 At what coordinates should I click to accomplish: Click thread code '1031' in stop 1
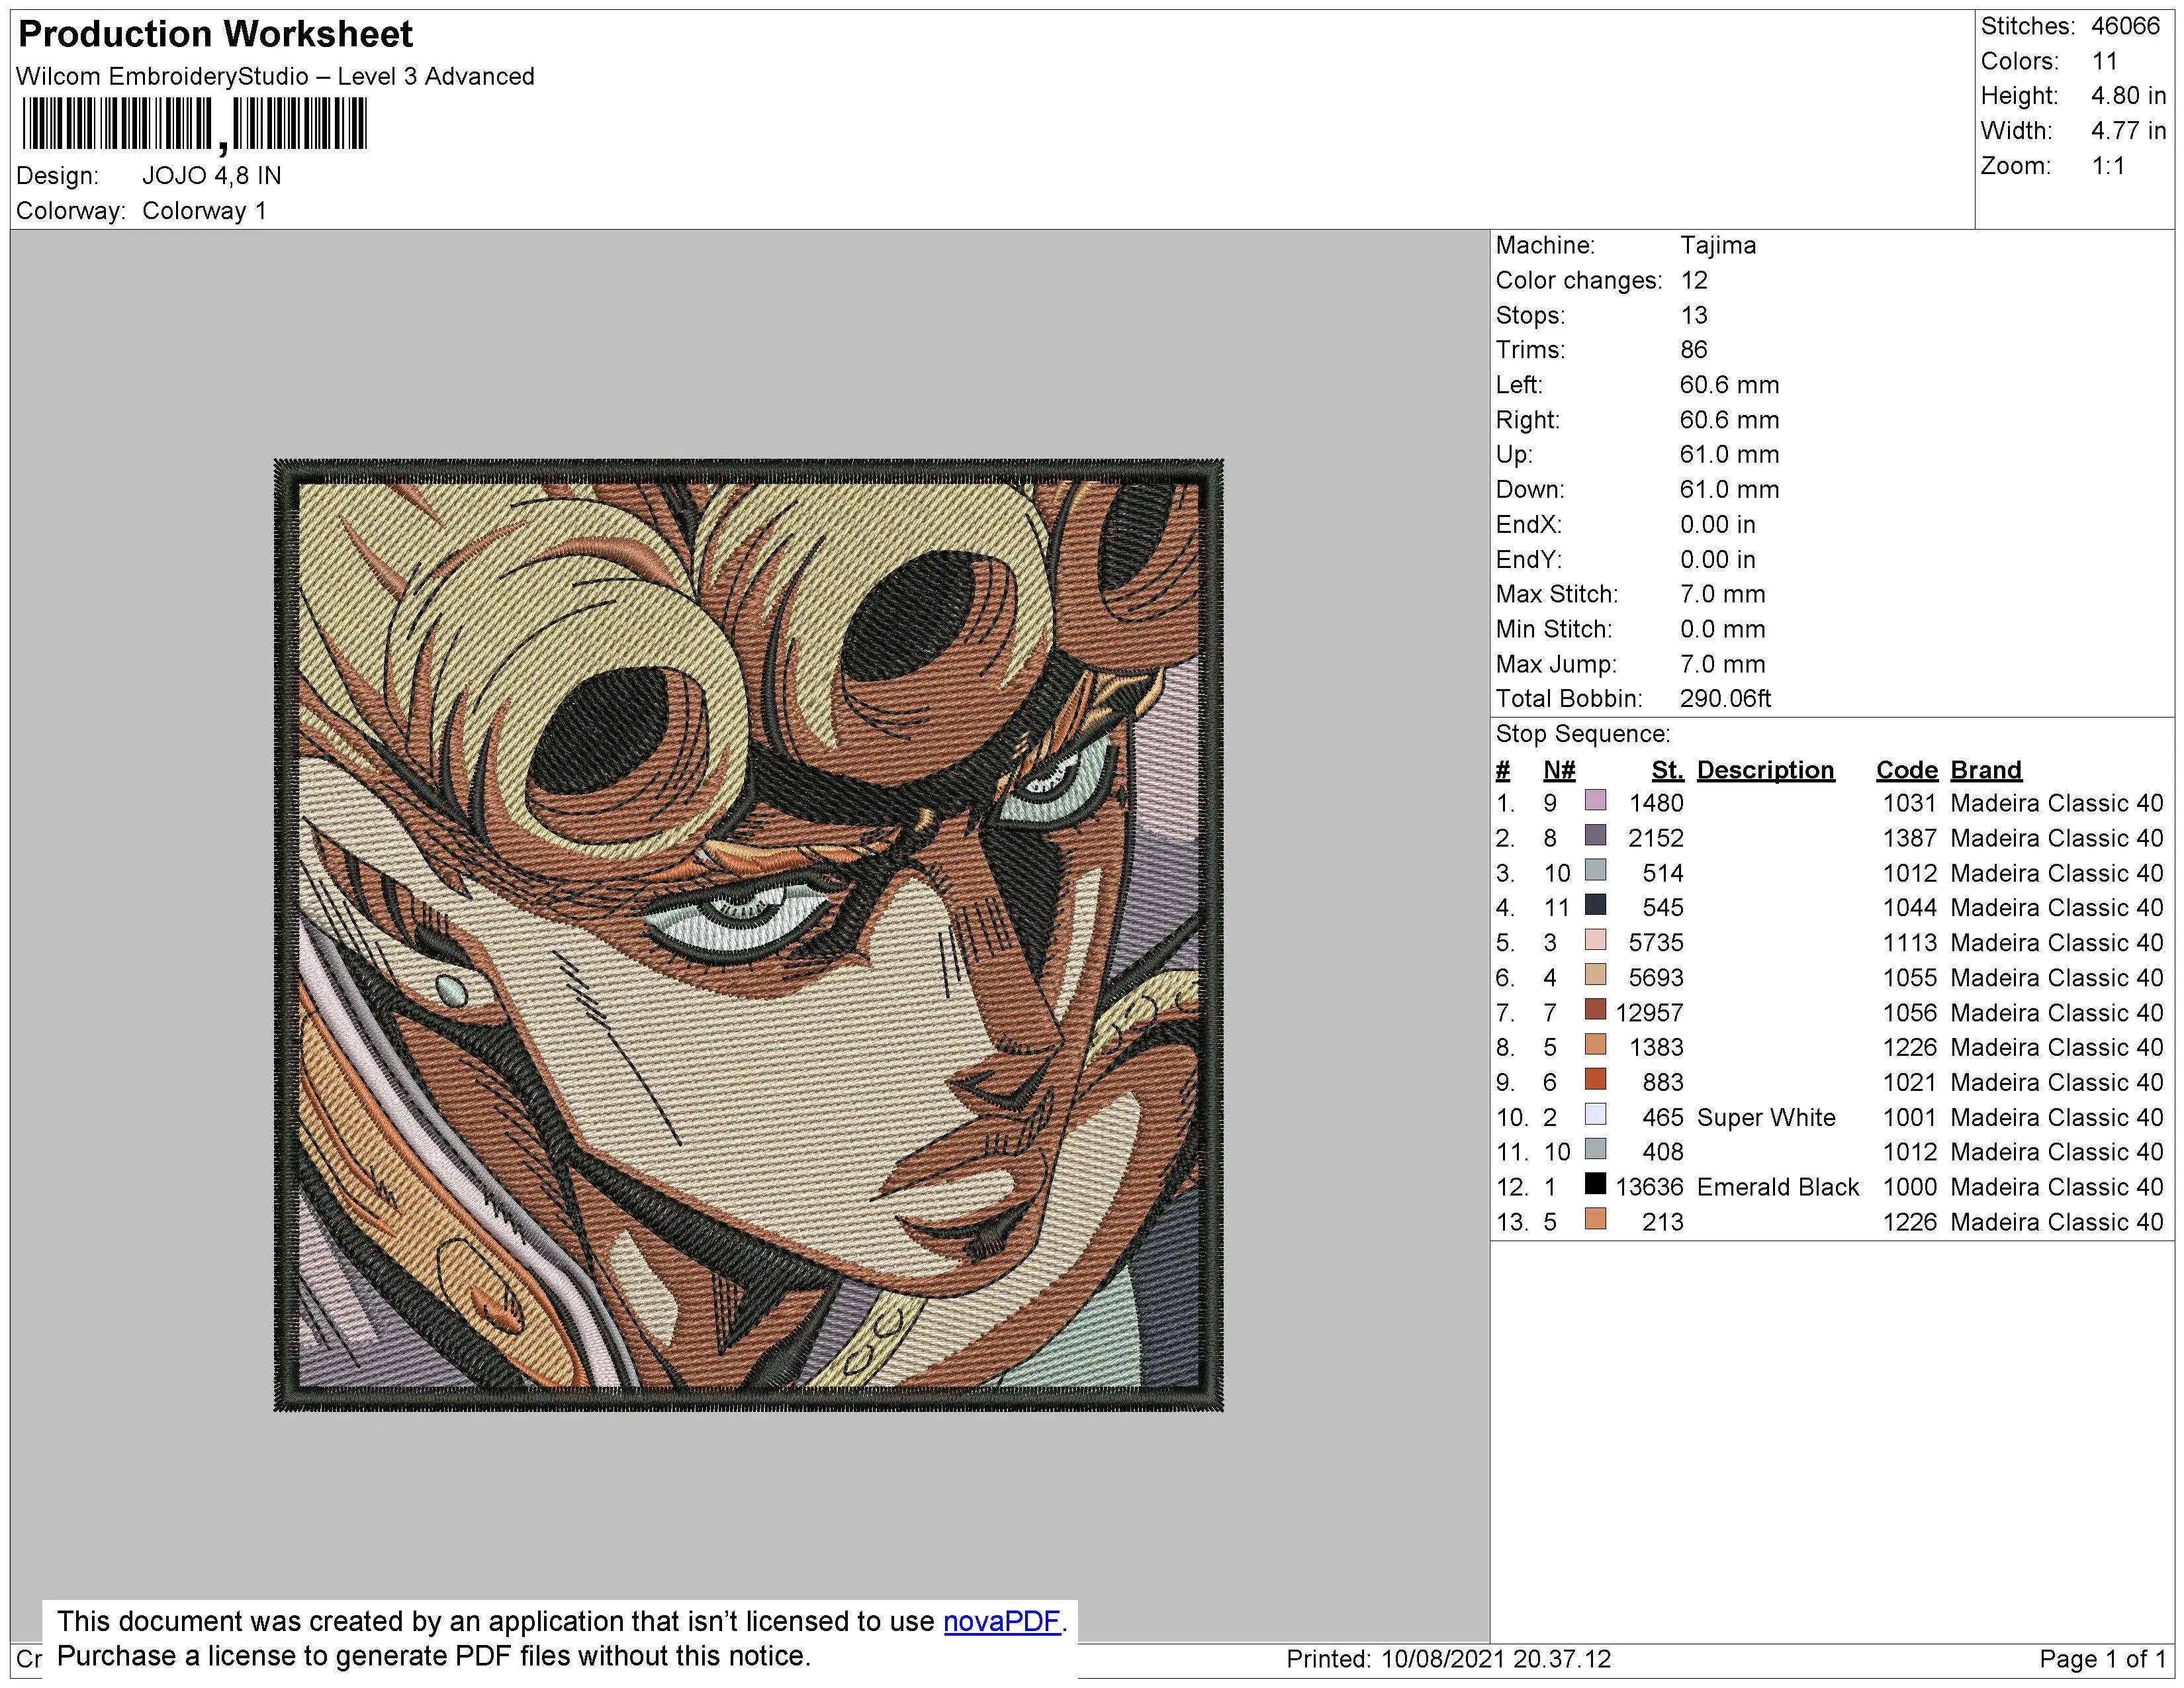pos(1909,804)
